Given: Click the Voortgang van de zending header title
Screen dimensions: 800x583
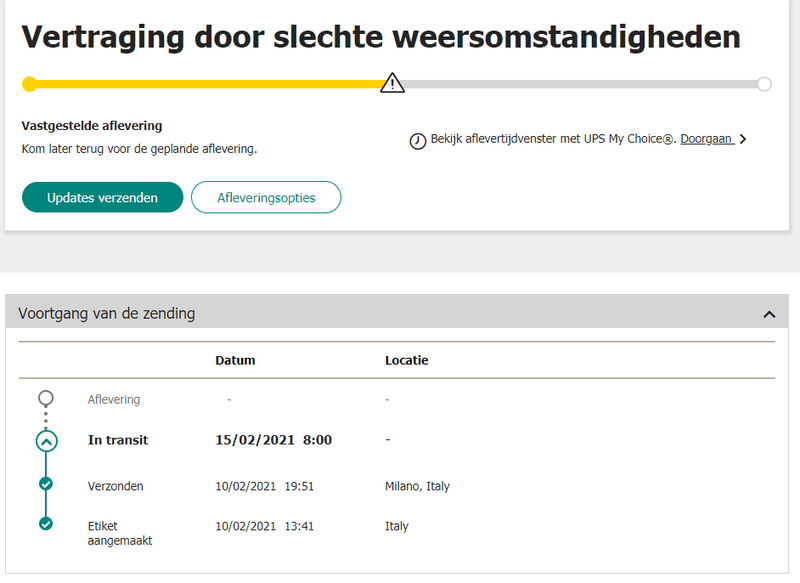Looking at the screenshot, I should coord(107,314).
